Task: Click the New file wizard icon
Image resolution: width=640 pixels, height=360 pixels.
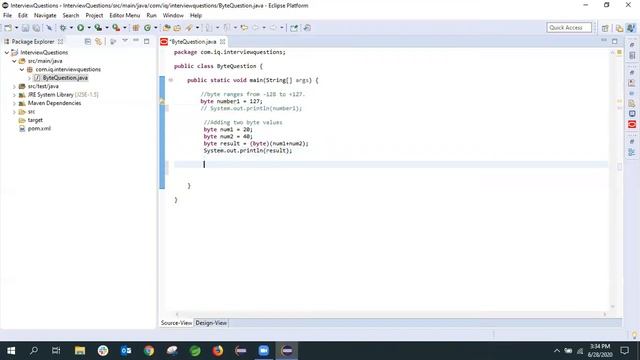Action: (x=8, y=28)
